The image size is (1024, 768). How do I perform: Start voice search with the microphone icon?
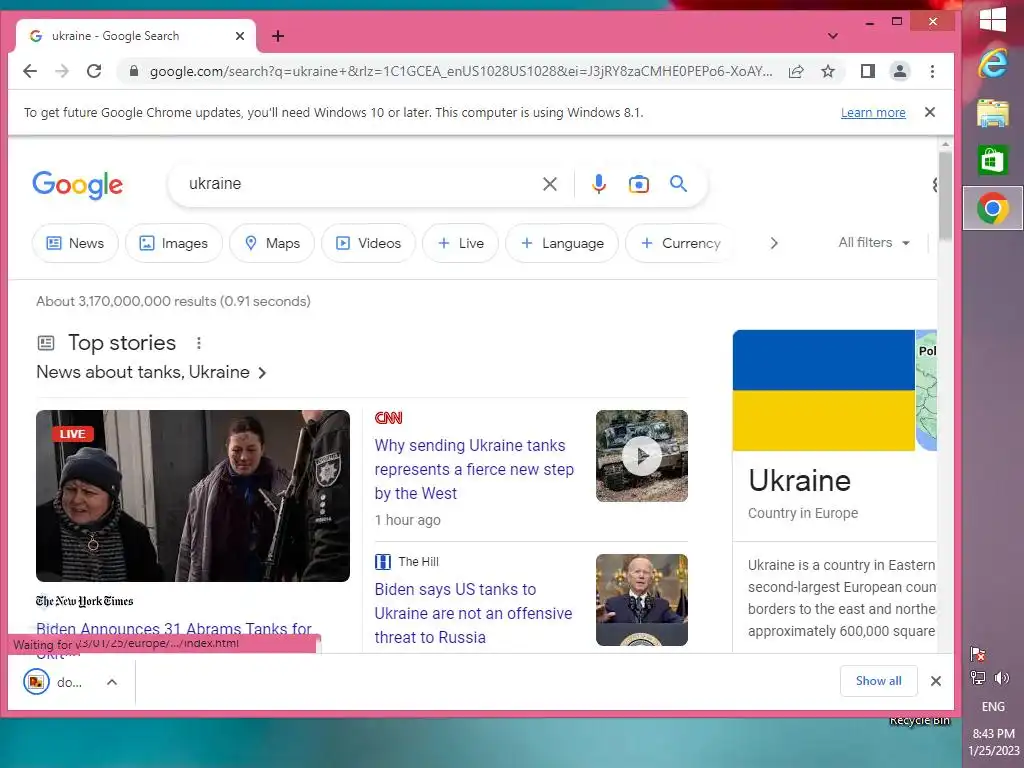[599, 184]
